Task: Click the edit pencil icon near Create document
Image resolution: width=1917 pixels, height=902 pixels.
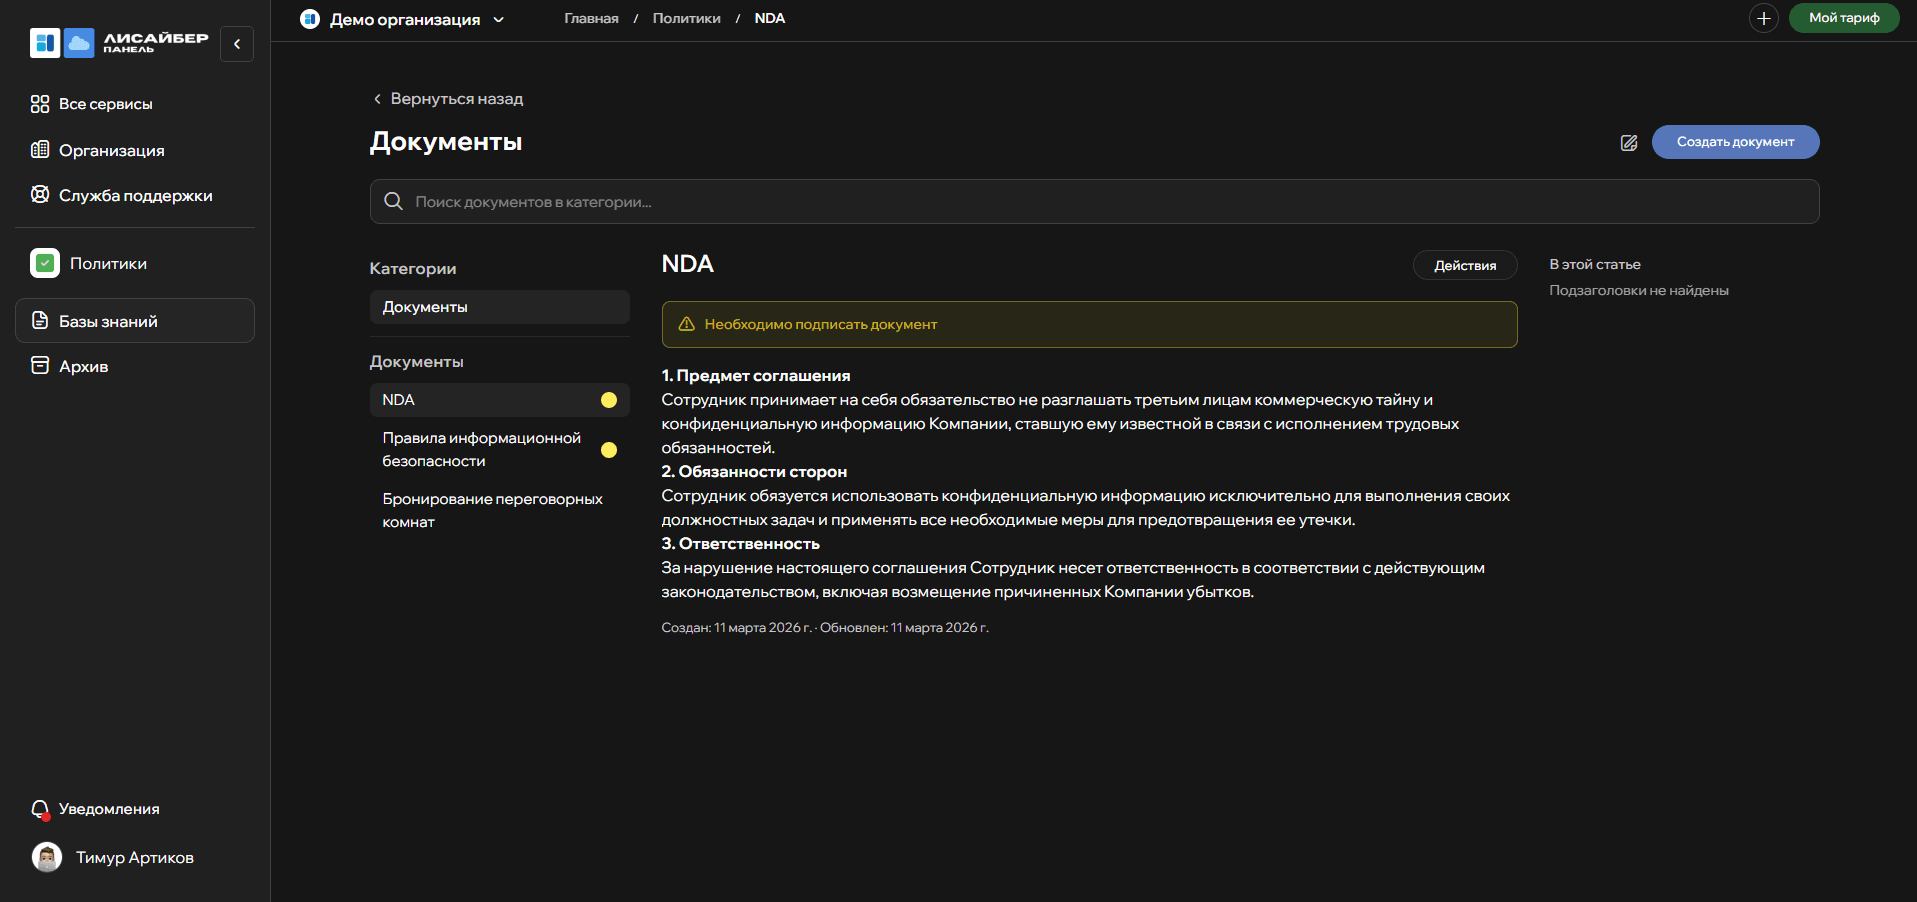Action: coord(1628,143)
